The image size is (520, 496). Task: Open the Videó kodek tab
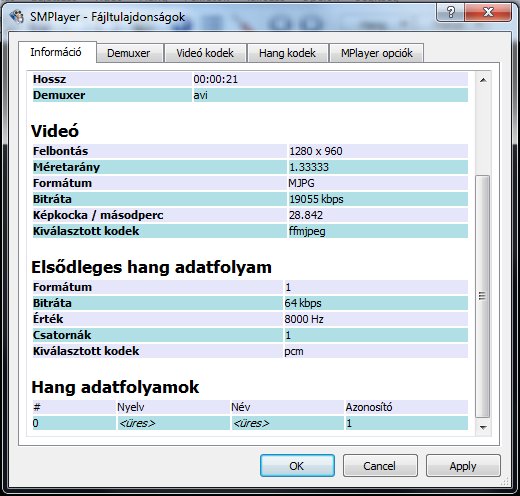[205, 53]
